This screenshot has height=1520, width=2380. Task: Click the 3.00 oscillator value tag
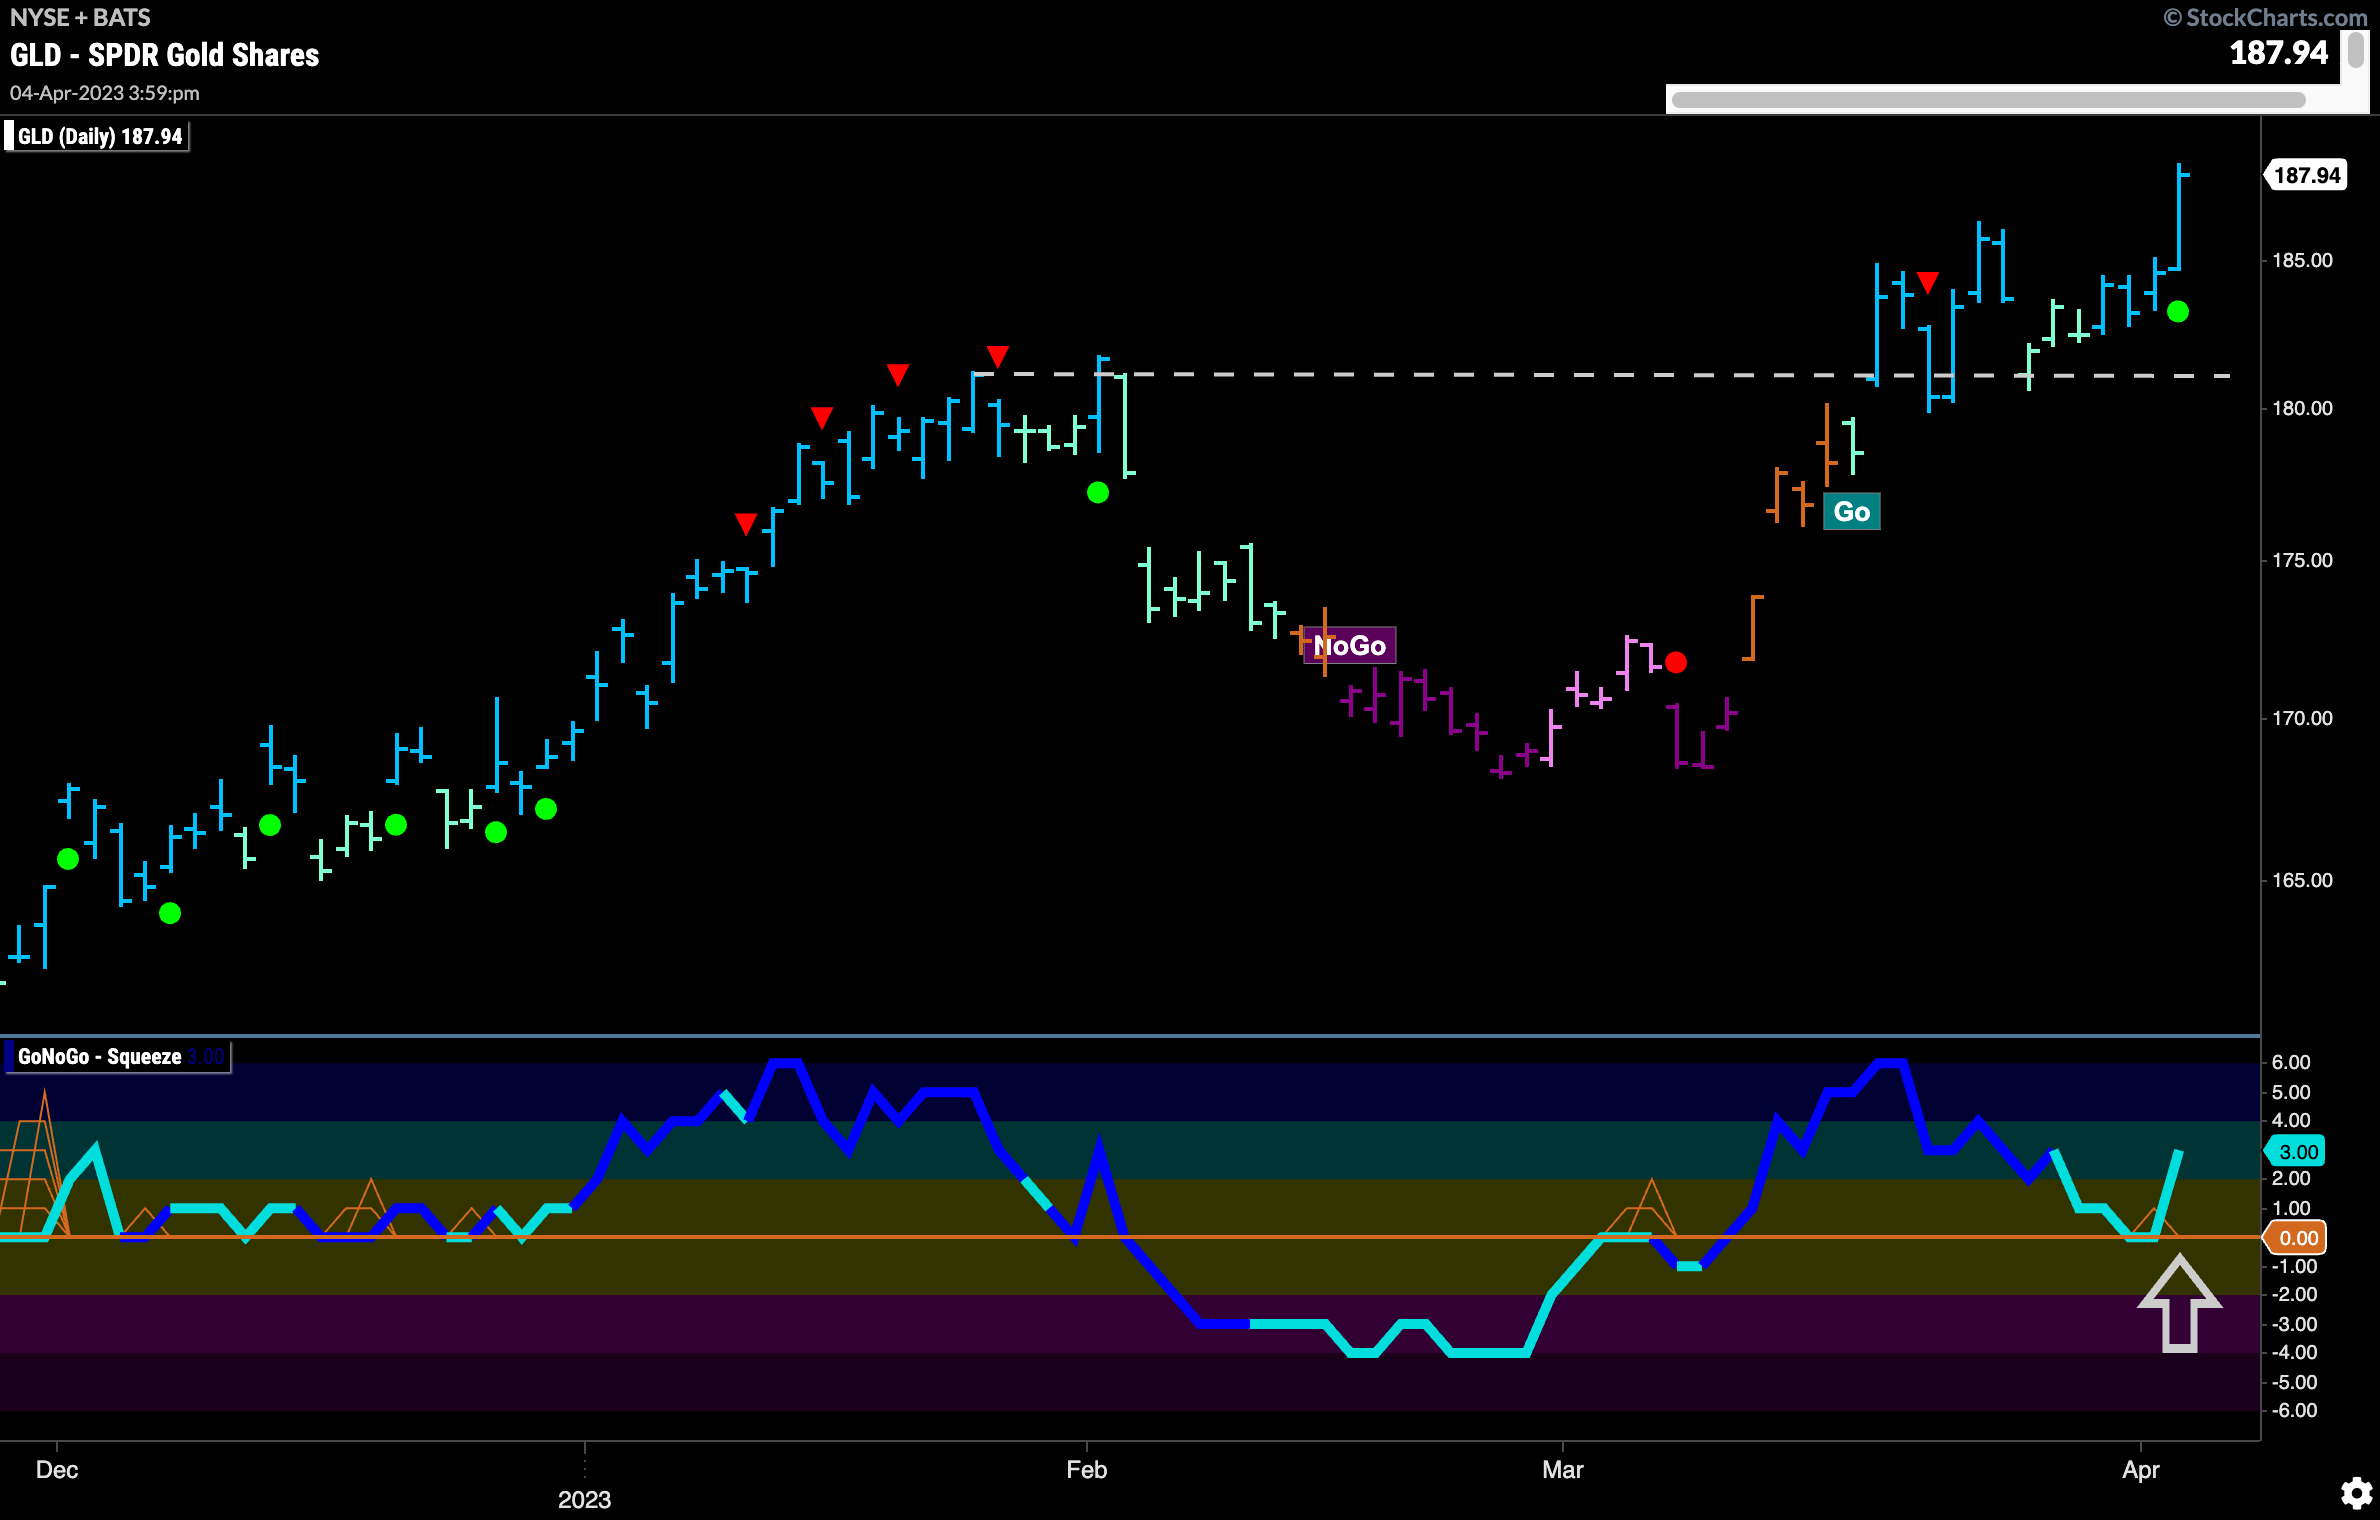[x=2295, y=1151]
